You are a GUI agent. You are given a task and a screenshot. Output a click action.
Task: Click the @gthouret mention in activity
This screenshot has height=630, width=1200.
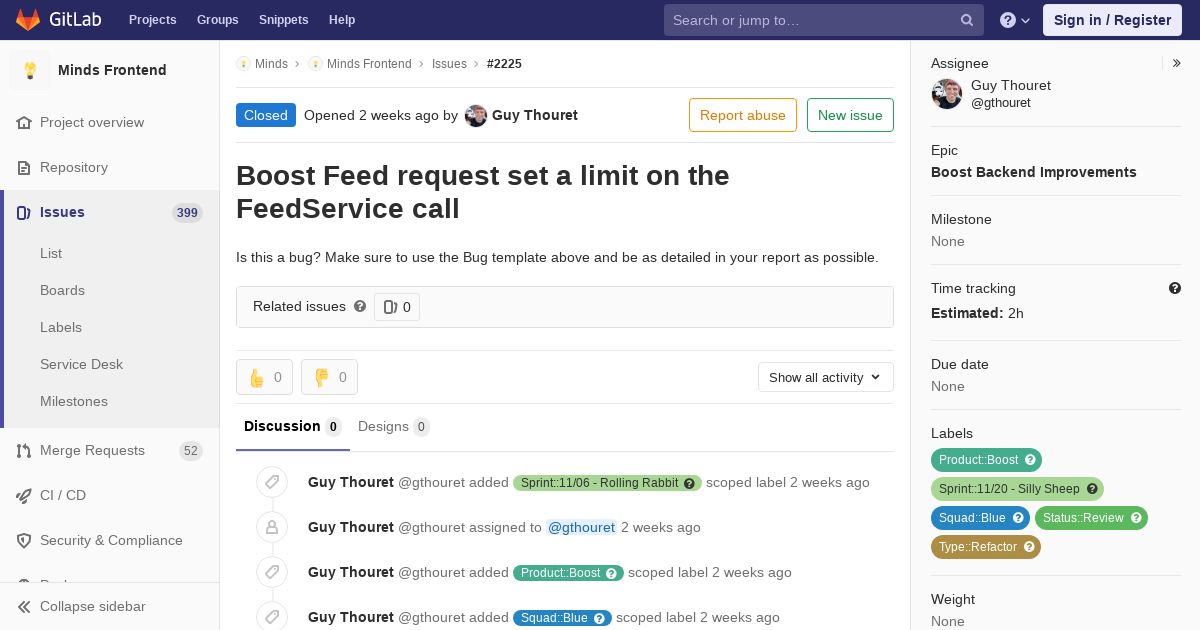(581, 527)
